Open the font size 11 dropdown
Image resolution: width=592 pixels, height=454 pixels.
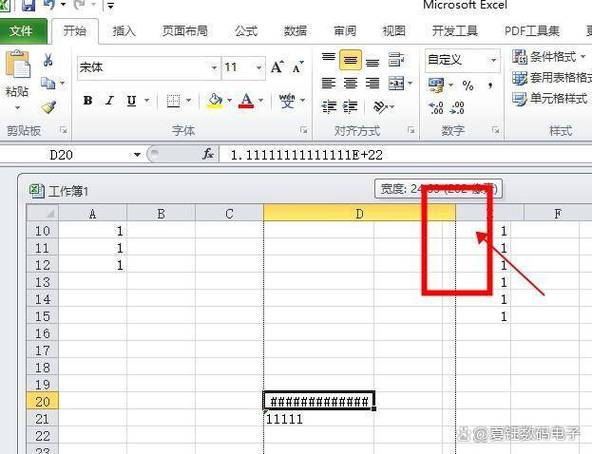pos(259,68)
